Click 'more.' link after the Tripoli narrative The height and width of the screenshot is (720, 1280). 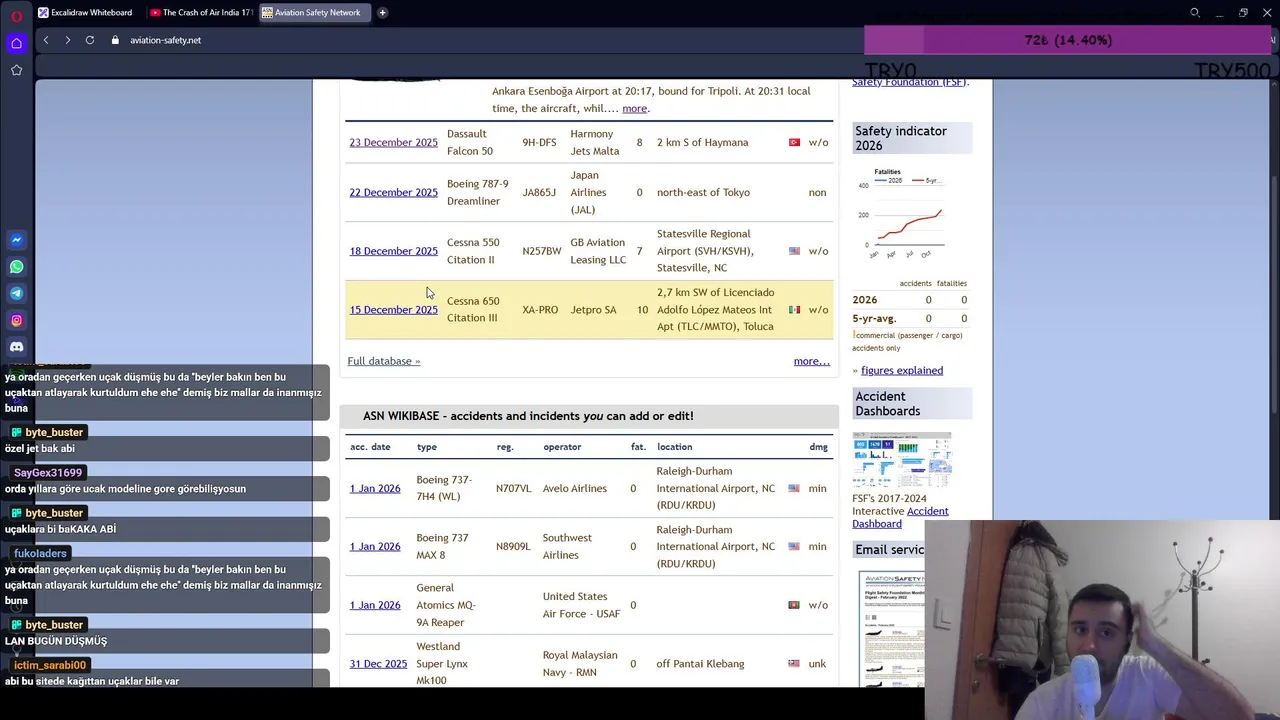pyautogui.click(x=635, y=108)
